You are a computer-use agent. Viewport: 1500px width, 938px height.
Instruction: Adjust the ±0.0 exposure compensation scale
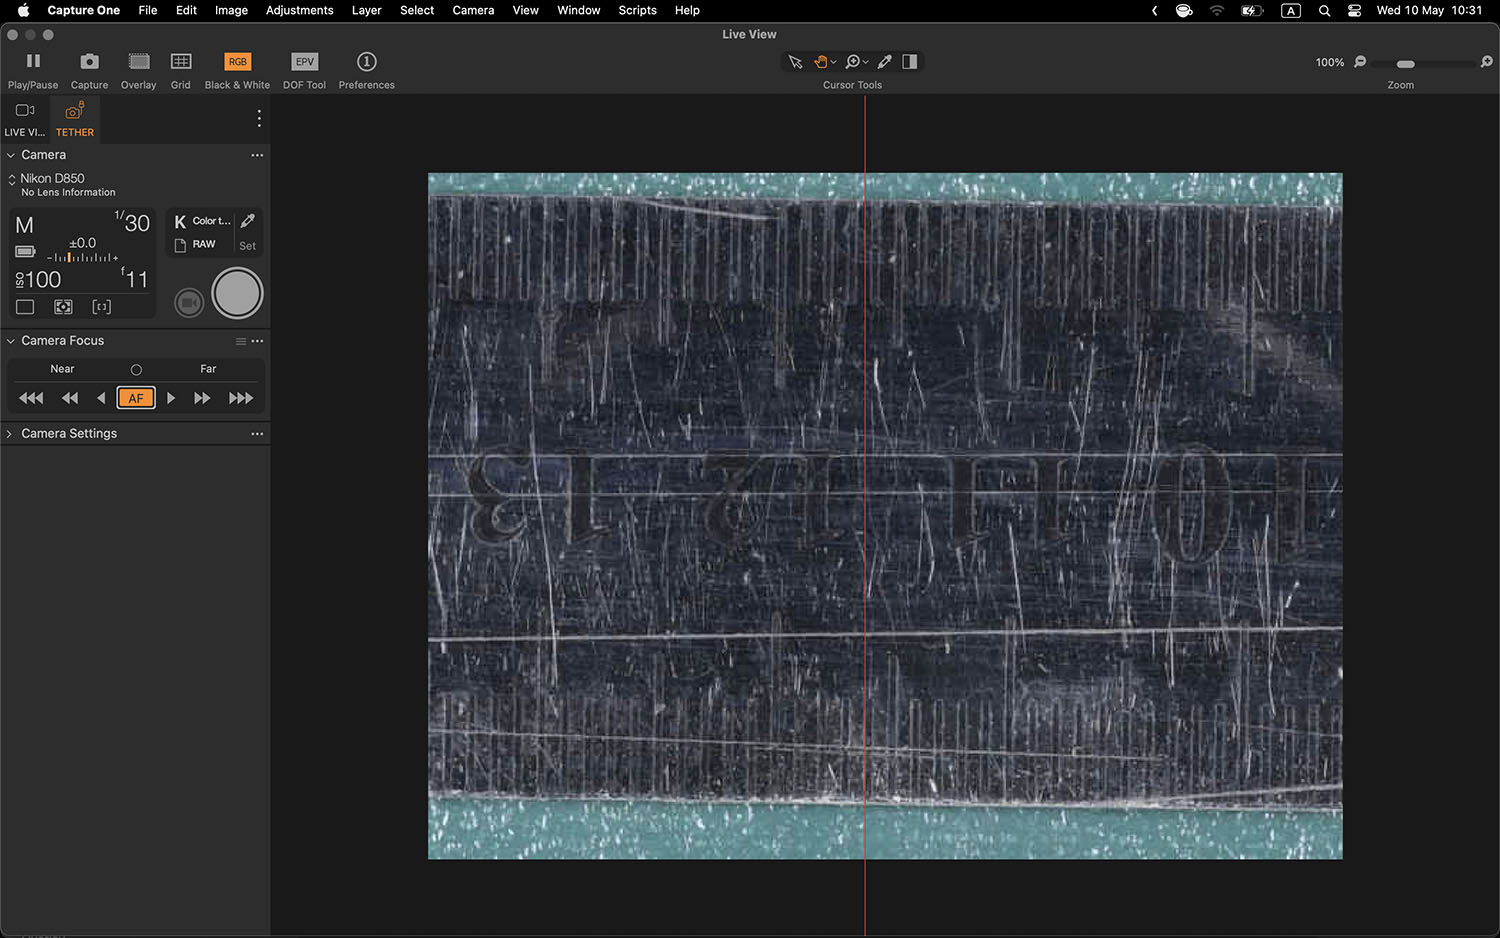click(x=83, y=251)
